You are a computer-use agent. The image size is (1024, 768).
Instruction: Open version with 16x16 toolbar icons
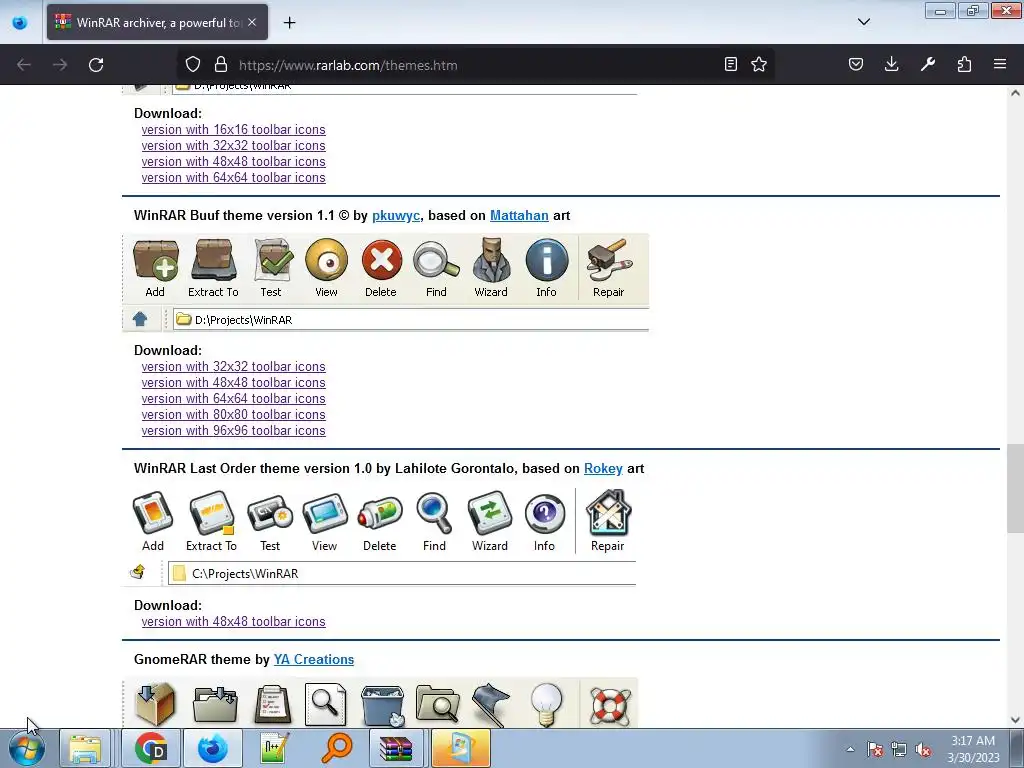[x=233, y=129]
